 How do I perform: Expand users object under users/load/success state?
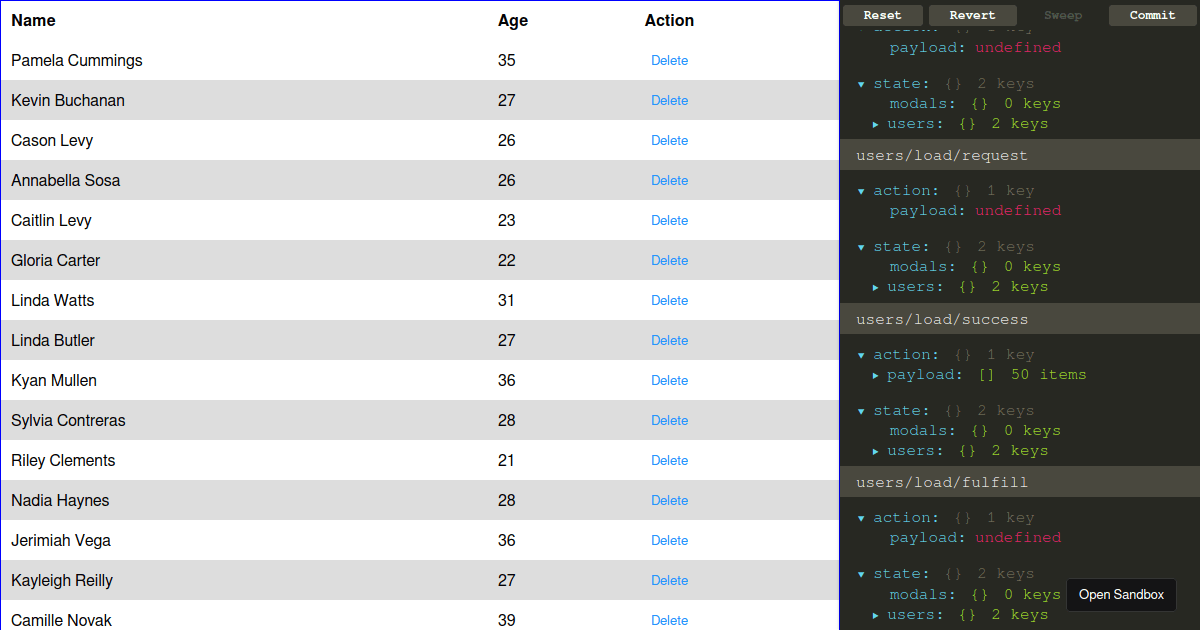pos(876,451)
